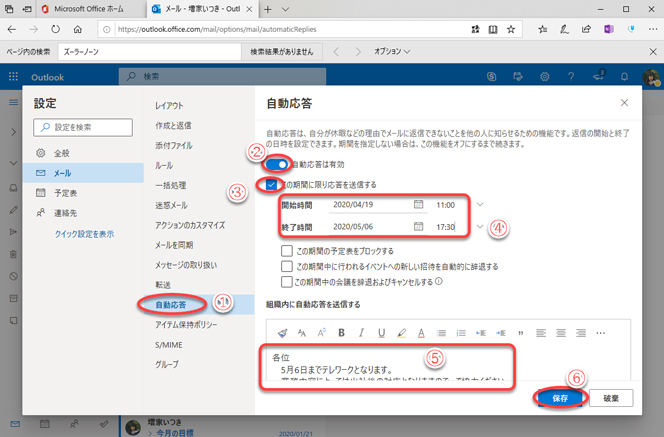
Task: Click the superscript A icon in editor
Action: [x=321, y=333]
